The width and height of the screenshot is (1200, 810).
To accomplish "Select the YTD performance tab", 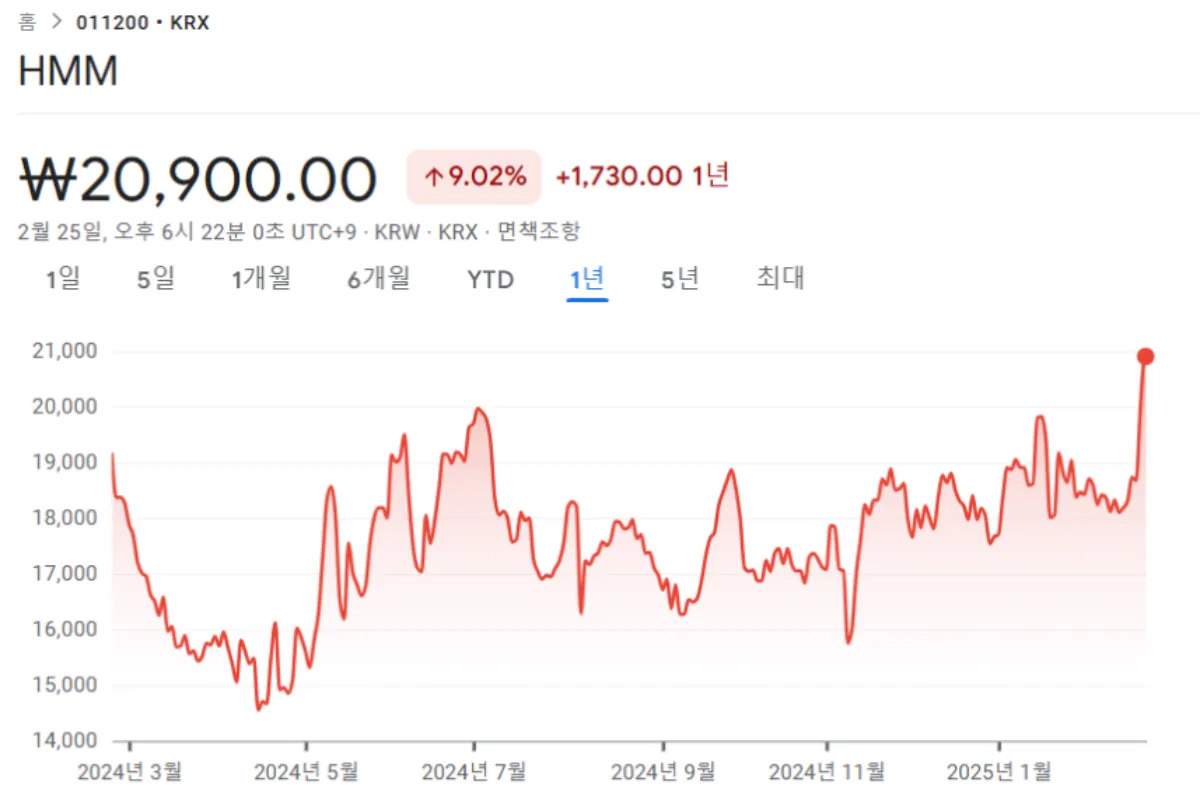I will (x=489, y=280).
